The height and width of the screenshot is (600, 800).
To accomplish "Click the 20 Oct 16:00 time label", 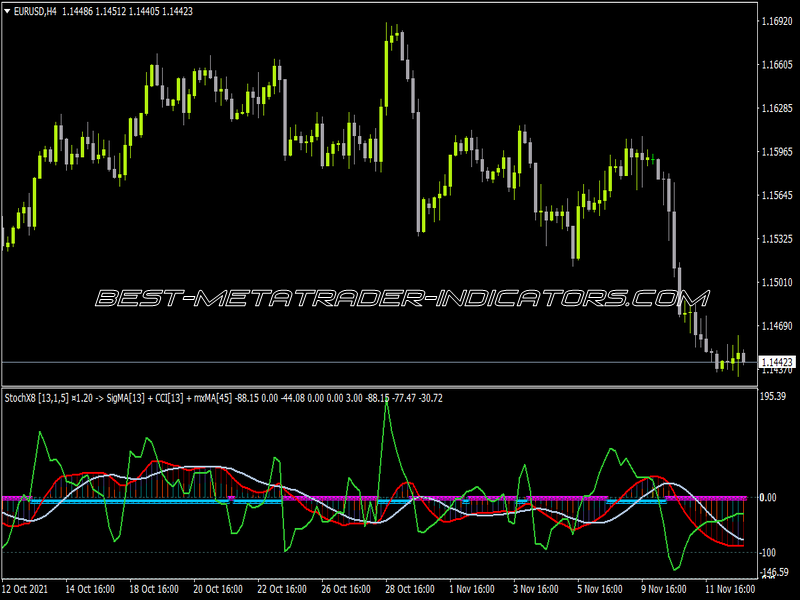I will (x=218, y=589).
